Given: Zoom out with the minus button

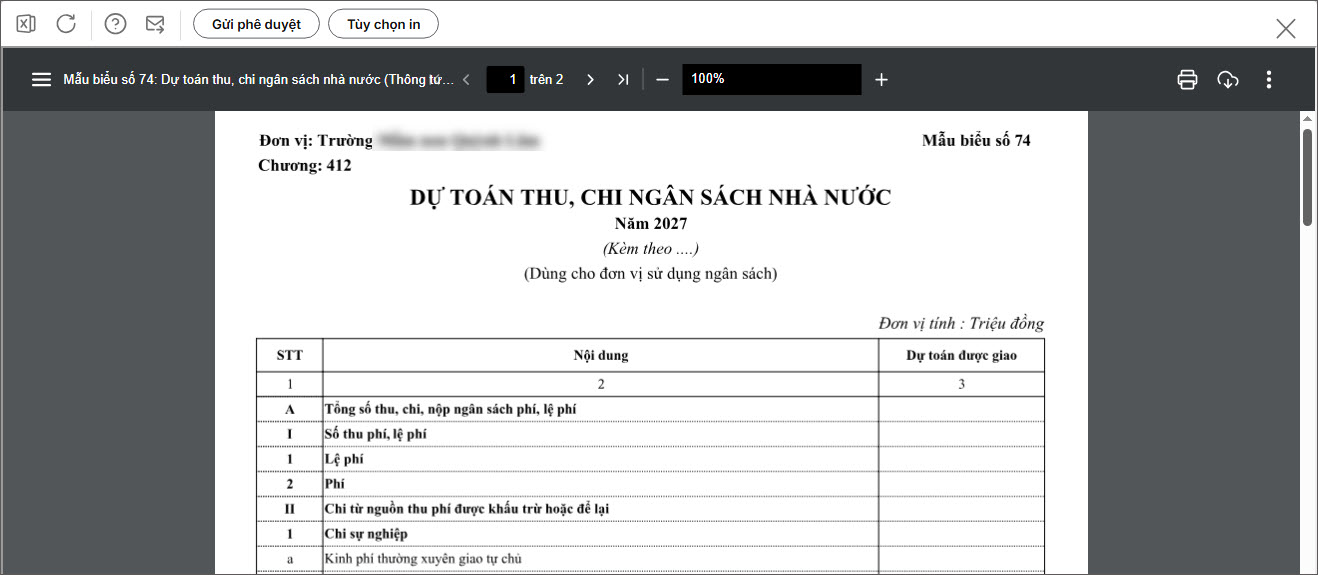Looking at the screenshot, I should coord(662,79).
